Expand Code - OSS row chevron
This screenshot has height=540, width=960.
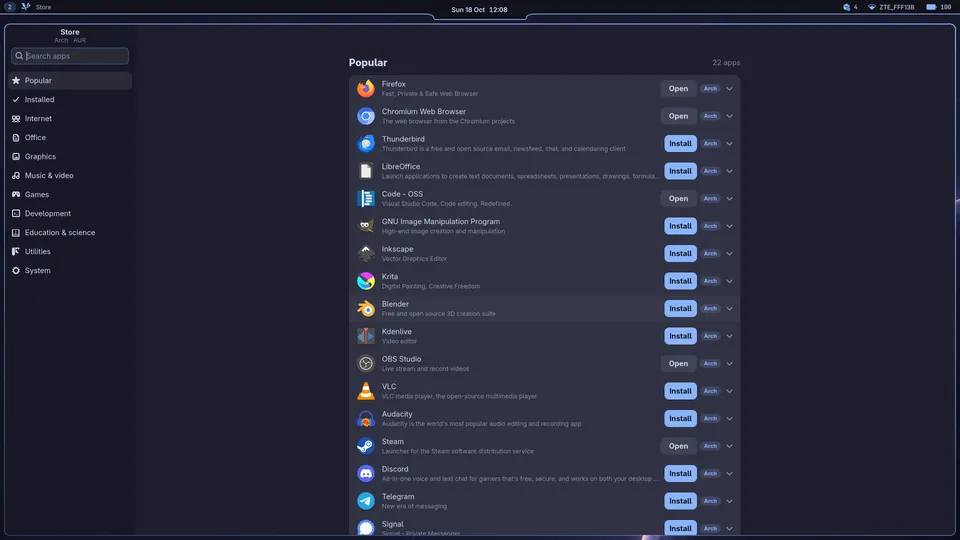point(729,198)
